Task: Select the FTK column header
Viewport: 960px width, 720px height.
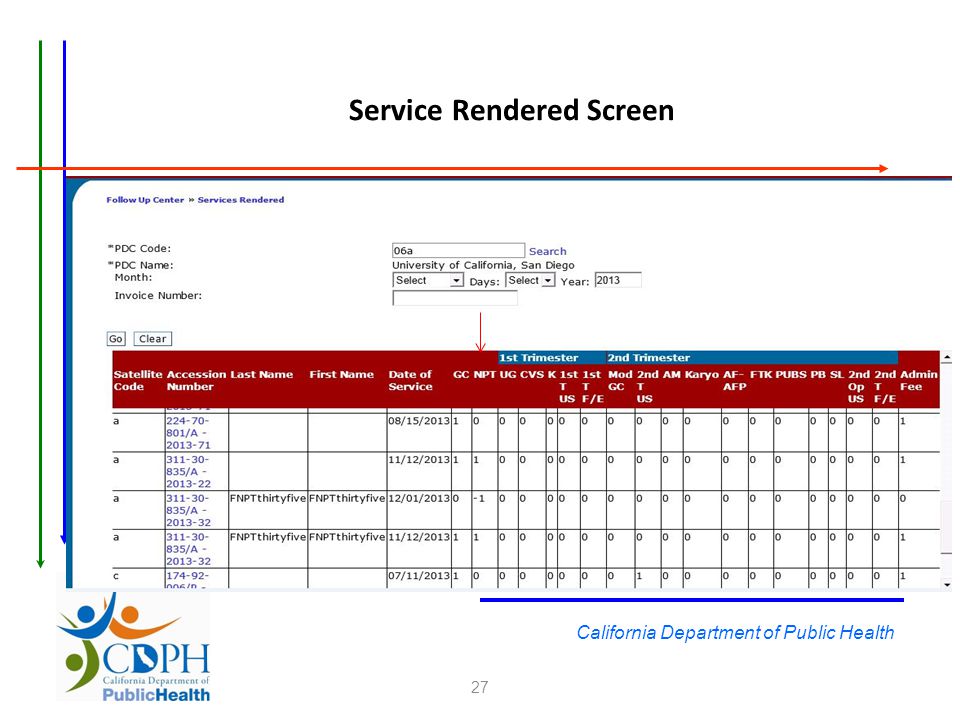Action: pyautogui.click(x=761, y=374)
